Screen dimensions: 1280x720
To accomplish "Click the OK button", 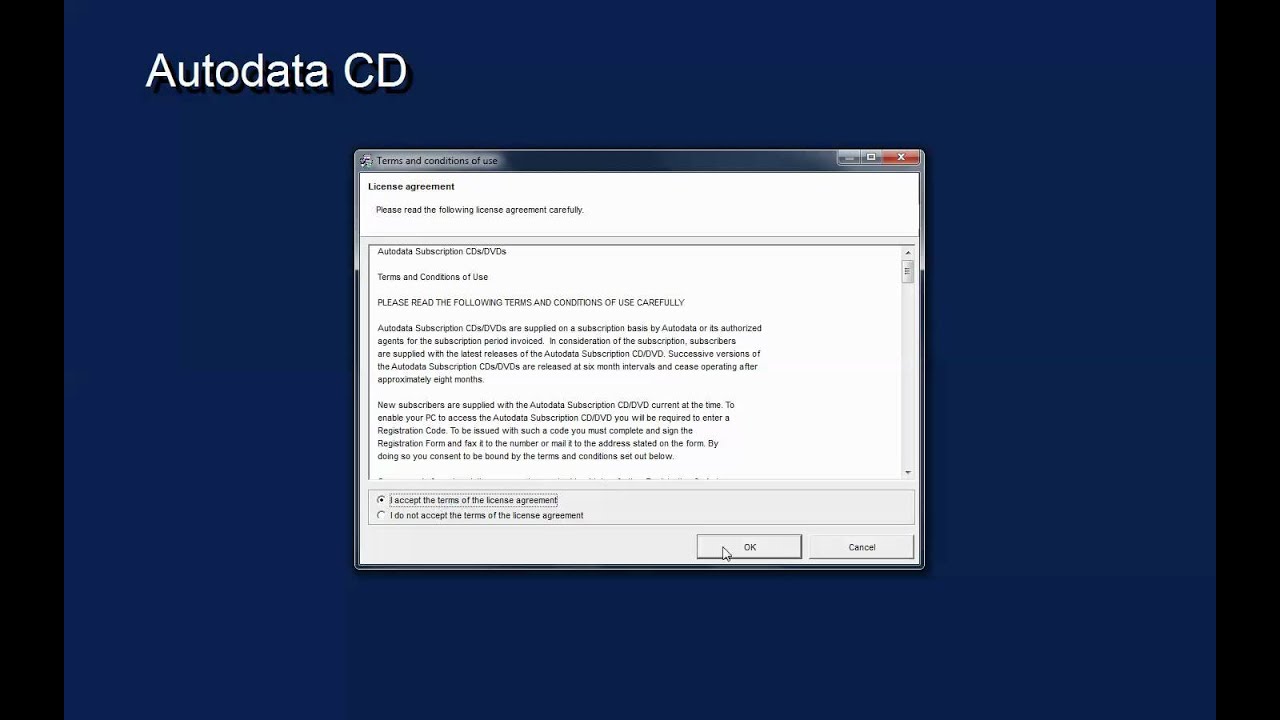I will (749, 547).
